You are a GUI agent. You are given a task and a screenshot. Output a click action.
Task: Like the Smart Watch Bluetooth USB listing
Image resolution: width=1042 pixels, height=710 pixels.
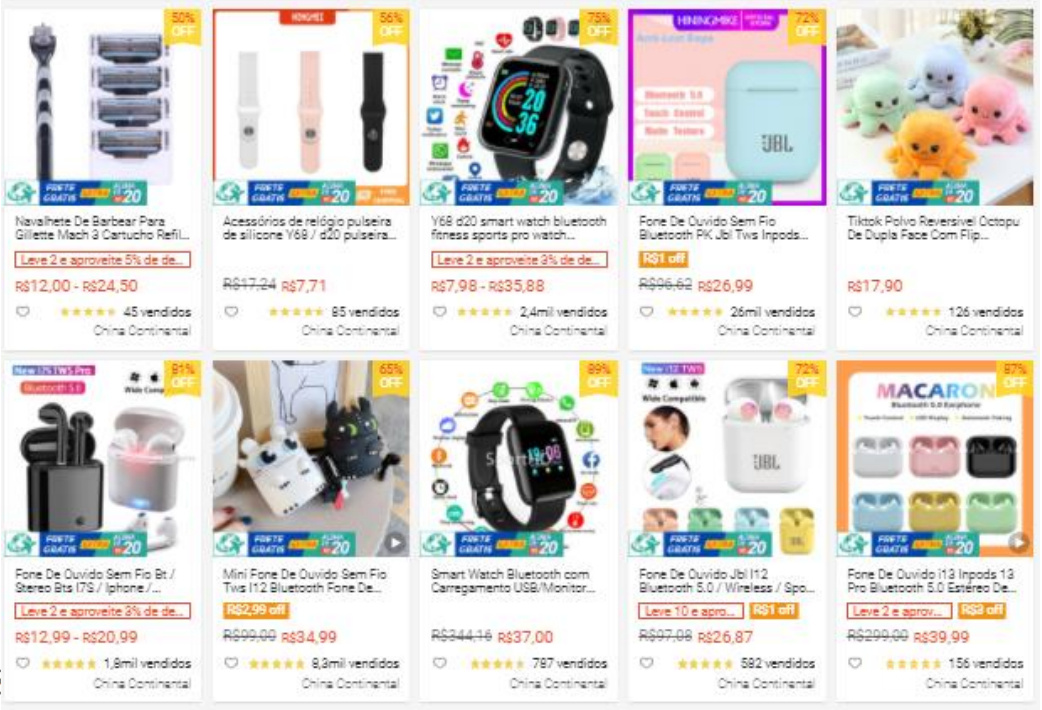pyautogui.click(x=439, y=663)
